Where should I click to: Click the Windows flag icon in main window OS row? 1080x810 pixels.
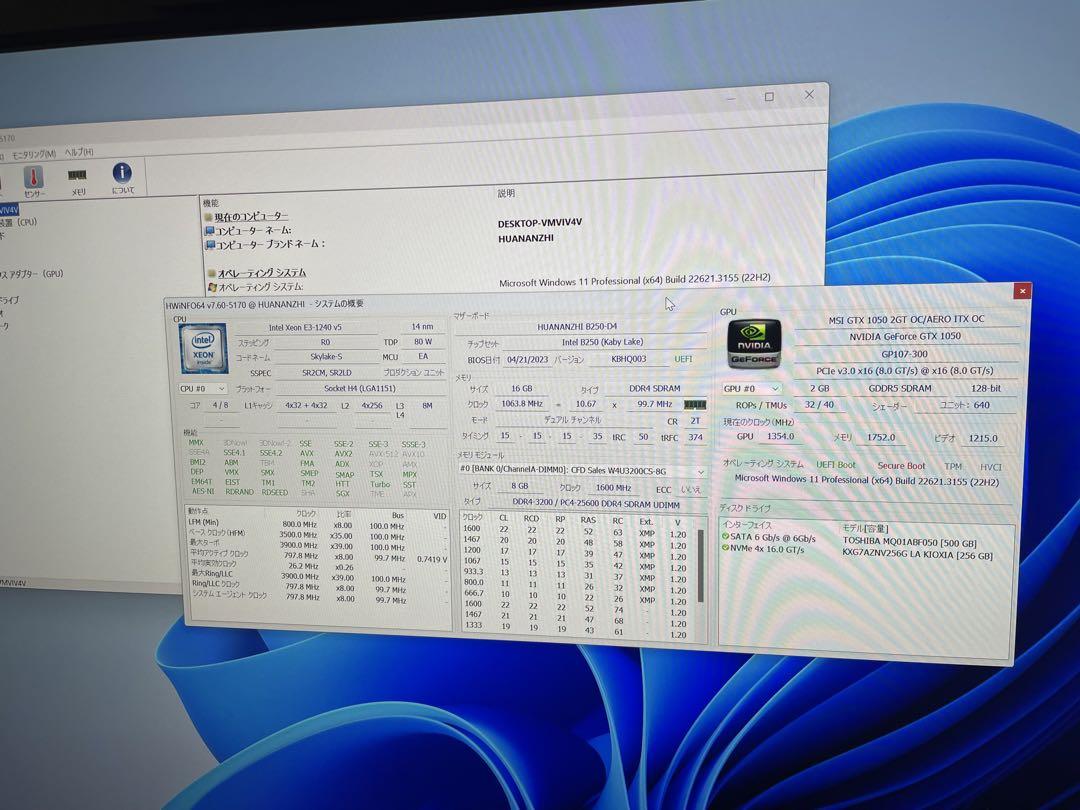(x=213, y=287)
